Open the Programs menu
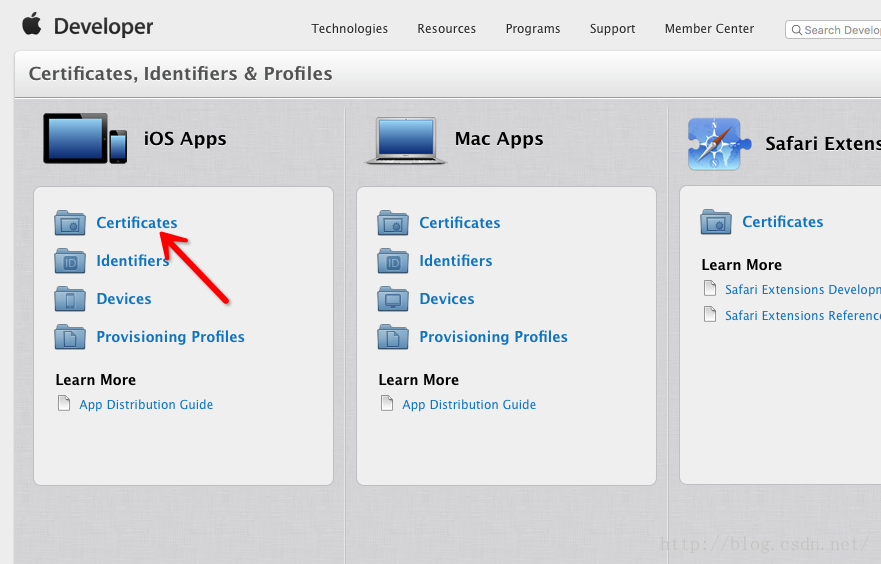 [533, 29]
